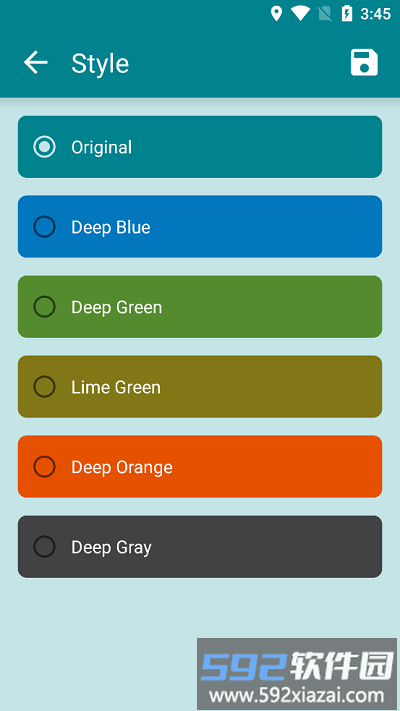Tap the Deep Gray label text
Viewport: 400px width, 711px height.
111,547
